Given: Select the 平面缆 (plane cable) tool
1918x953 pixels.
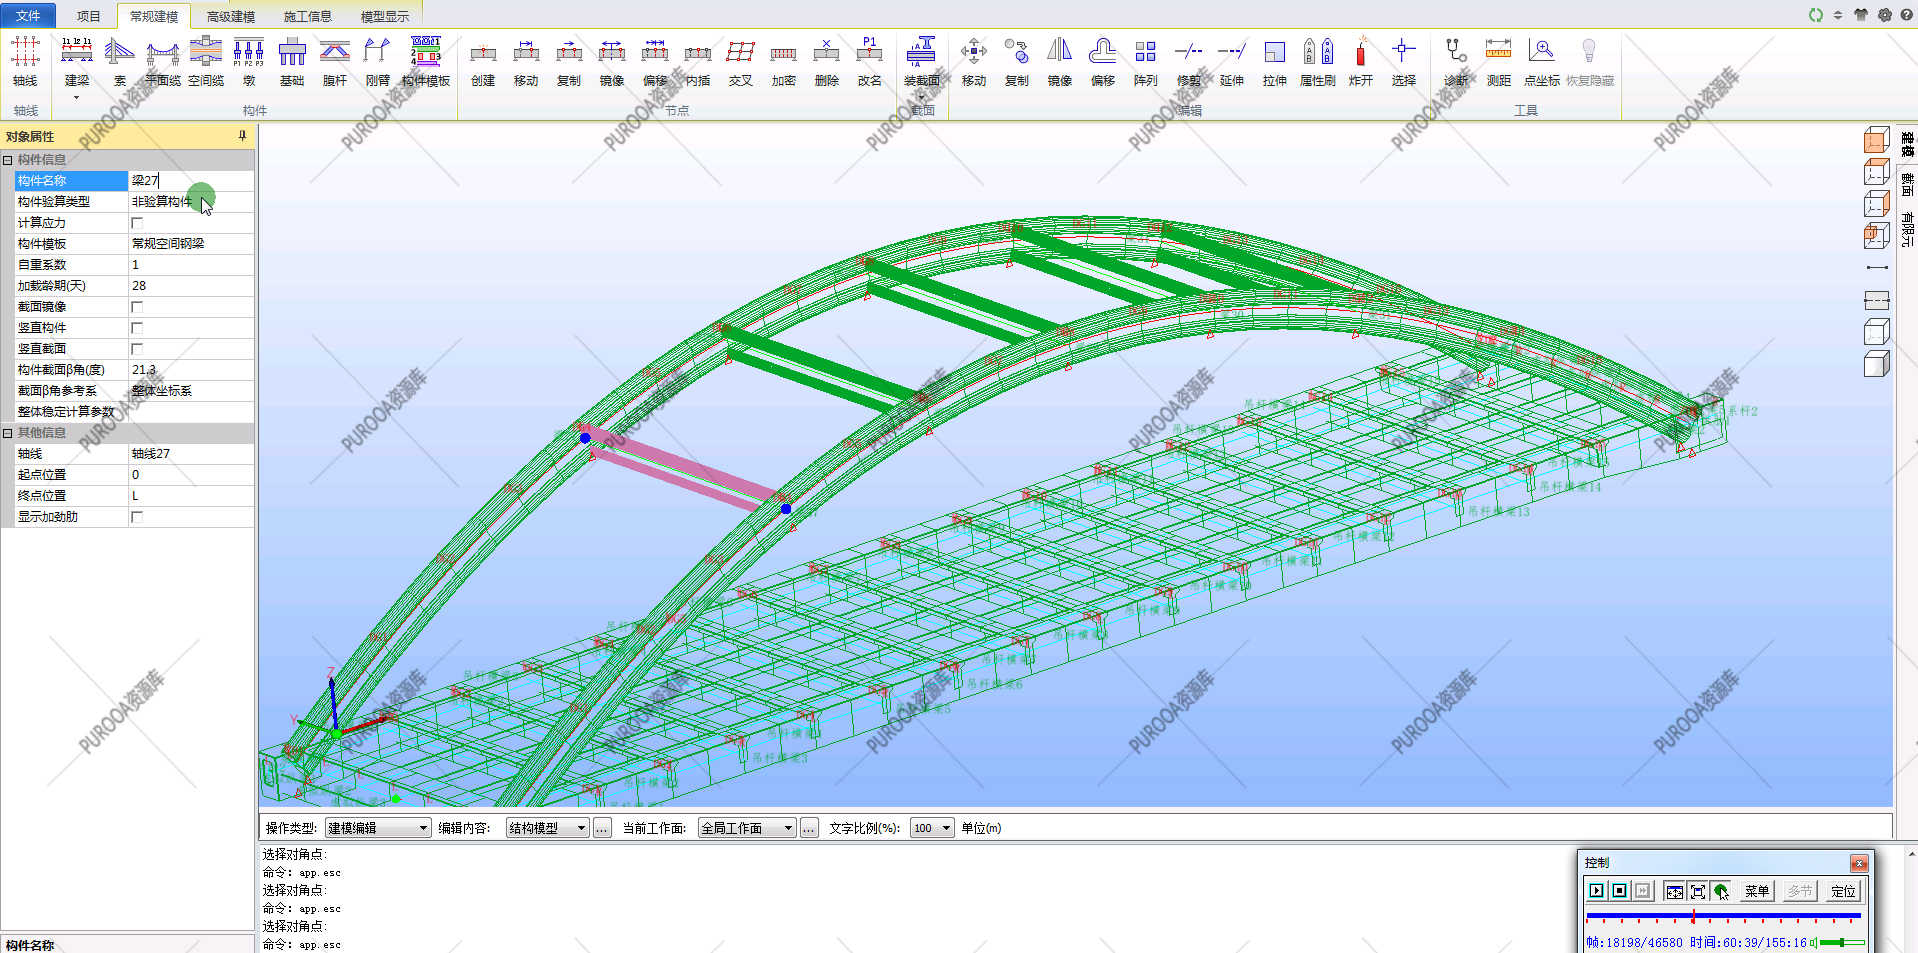Looking at the screenshot, I should point(162,60).
